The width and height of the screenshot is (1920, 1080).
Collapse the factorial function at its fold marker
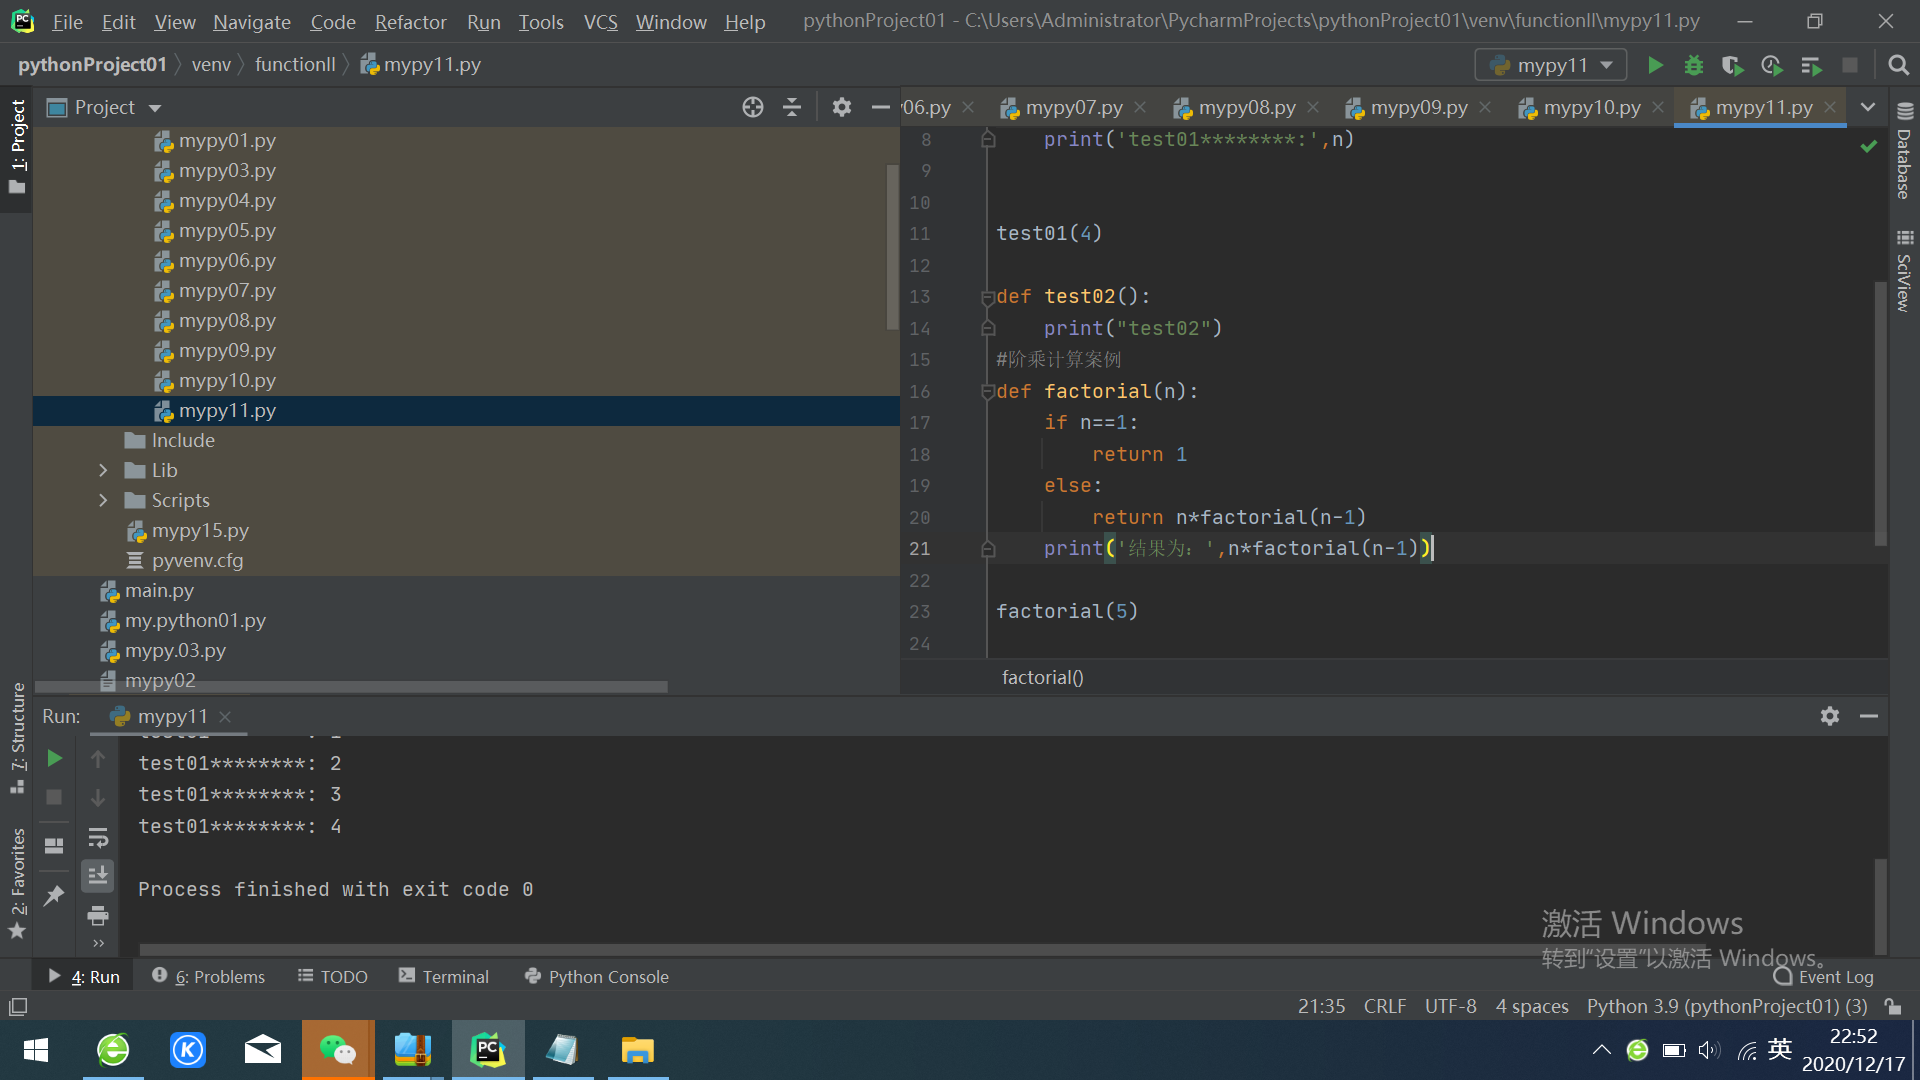pyautogui.click(x=987, y=391)
